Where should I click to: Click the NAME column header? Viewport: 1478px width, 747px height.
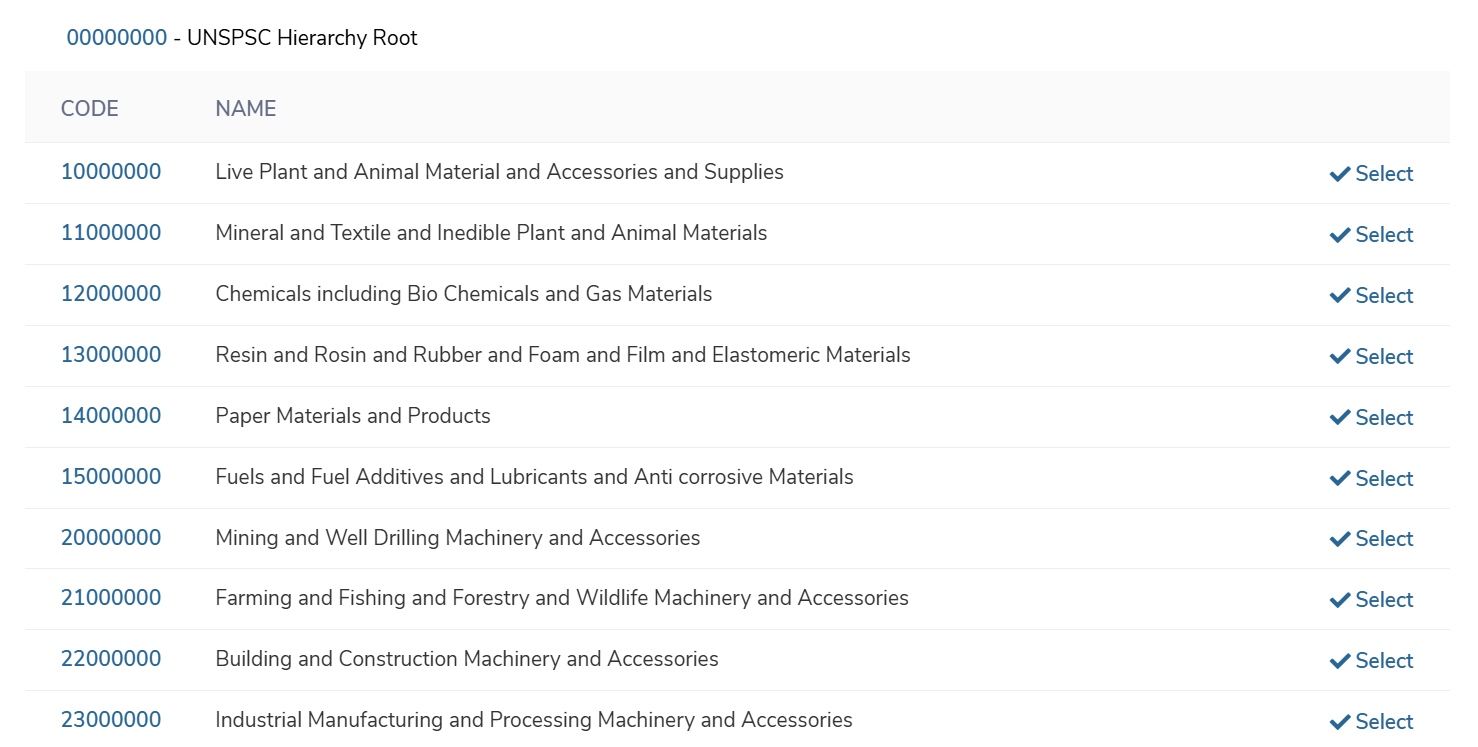pos(246,109)
